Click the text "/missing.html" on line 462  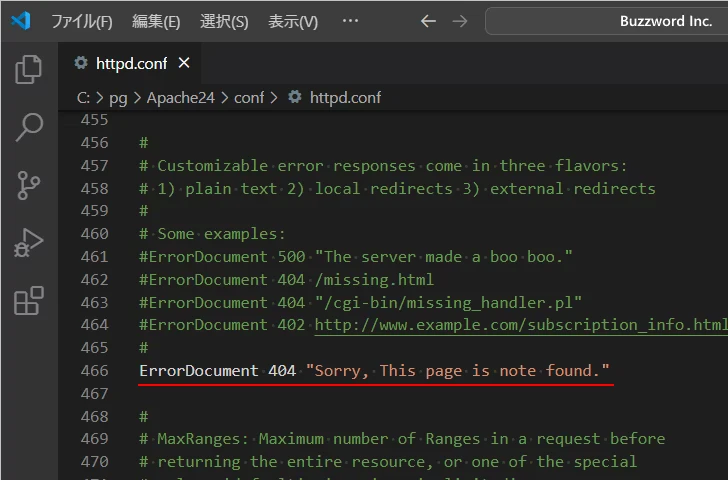click(x=374, y=279)
